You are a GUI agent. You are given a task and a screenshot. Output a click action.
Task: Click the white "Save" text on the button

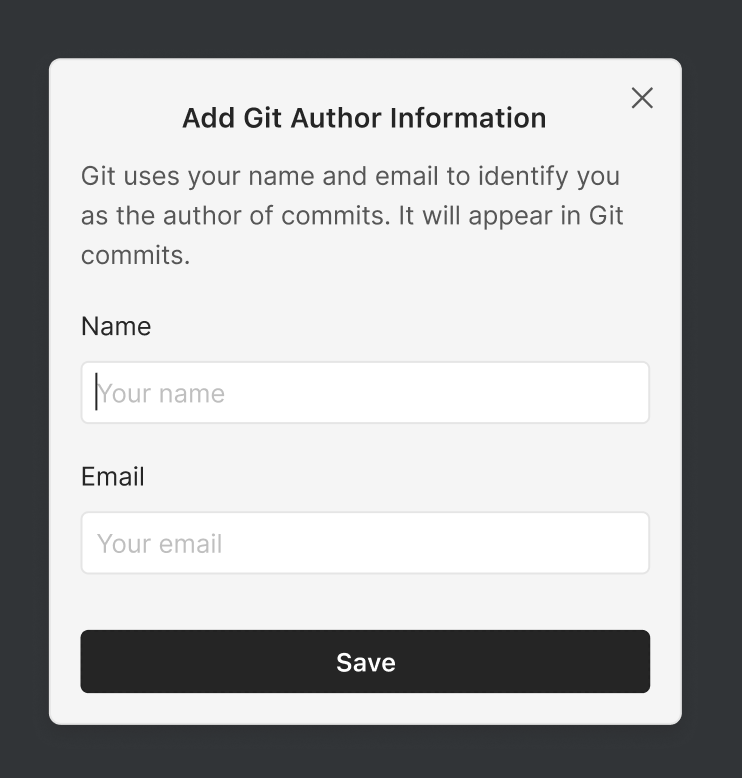point(366,662)
